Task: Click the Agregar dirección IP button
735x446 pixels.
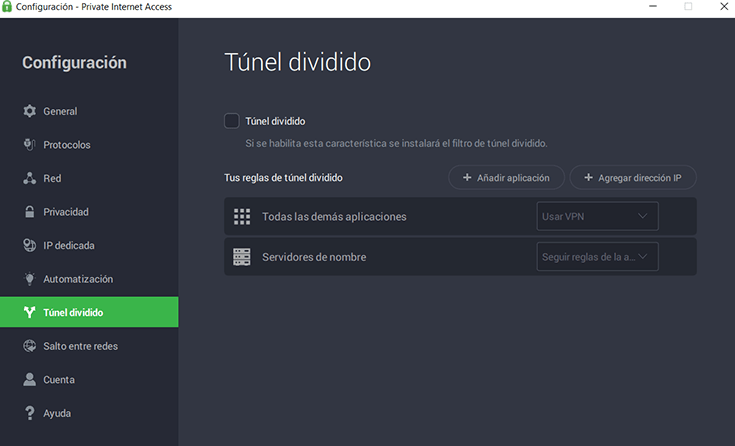Action: (633, 177)
